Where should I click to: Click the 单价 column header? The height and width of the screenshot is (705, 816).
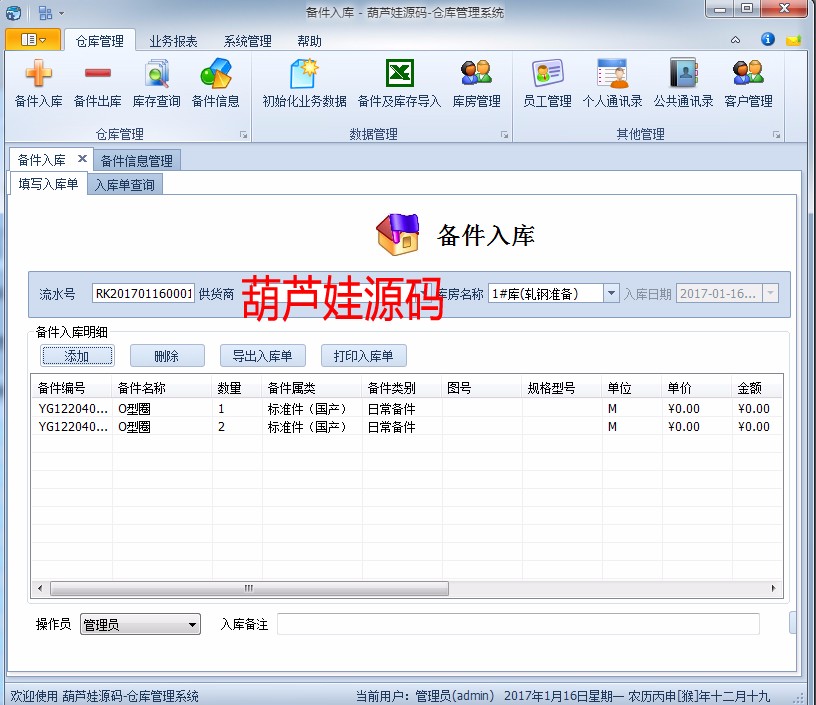(697, 388)
